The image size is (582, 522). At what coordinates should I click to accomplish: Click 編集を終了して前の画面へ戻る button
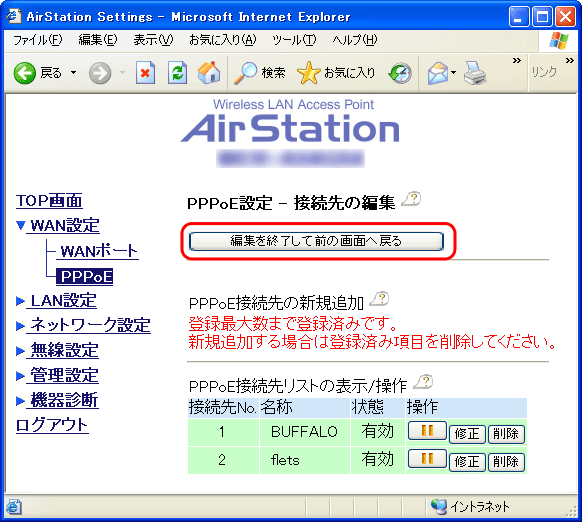[316, 241]
